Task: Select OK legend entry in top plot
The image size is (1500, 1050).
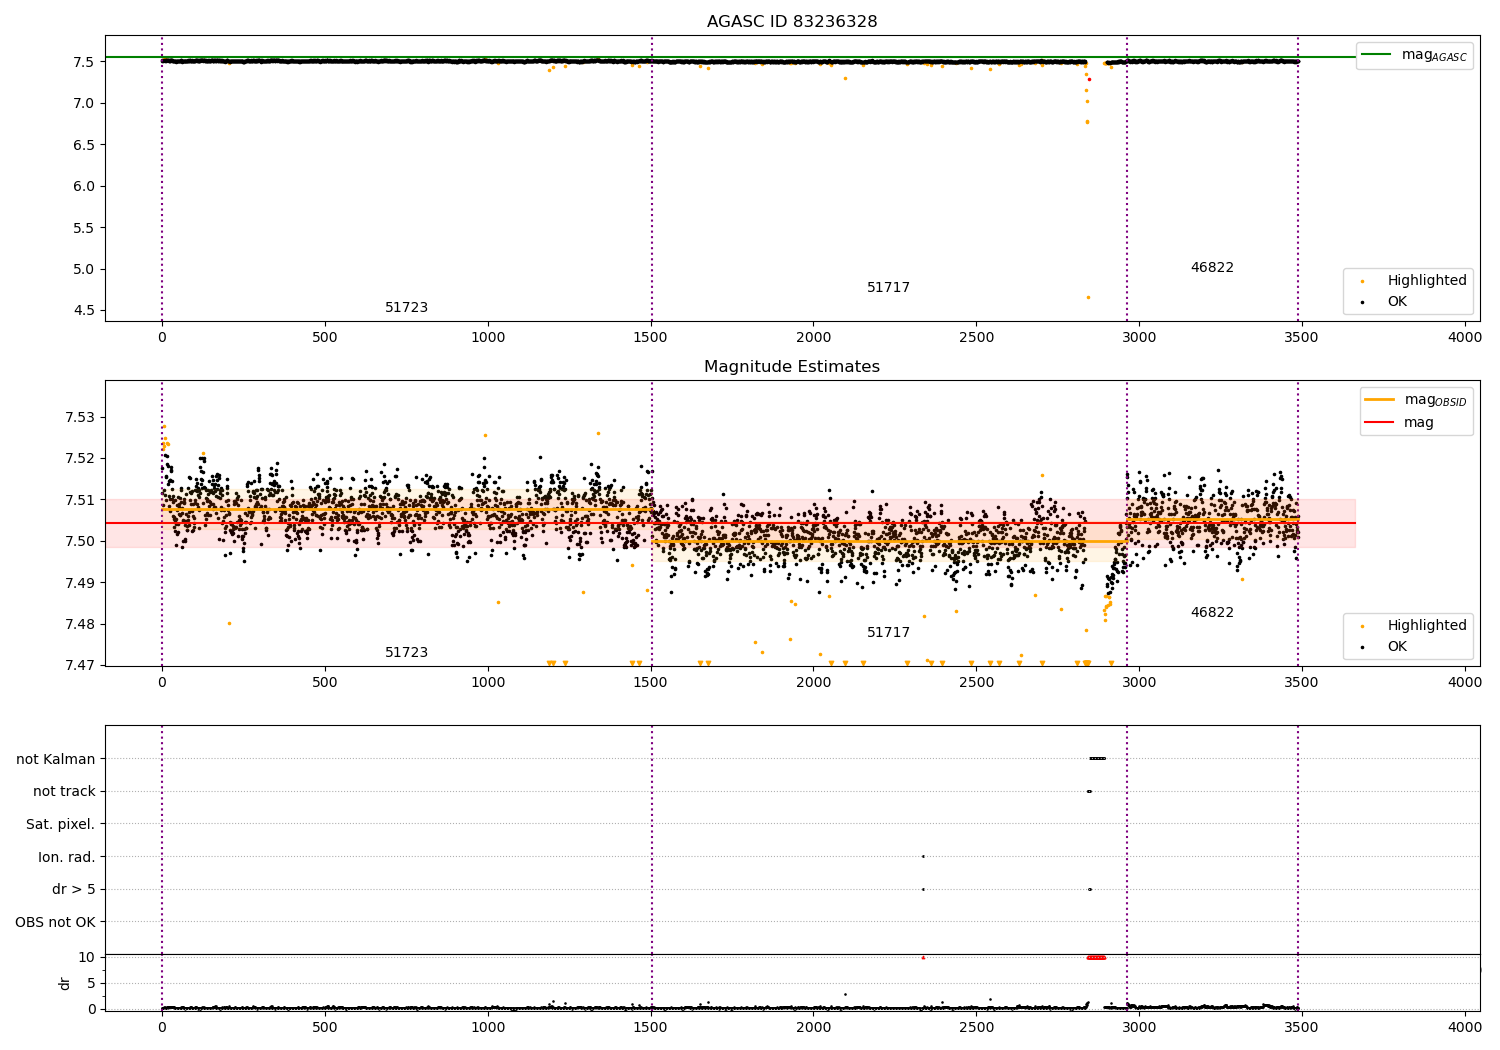Action: pyautogui.click(x=1396, y=302)
